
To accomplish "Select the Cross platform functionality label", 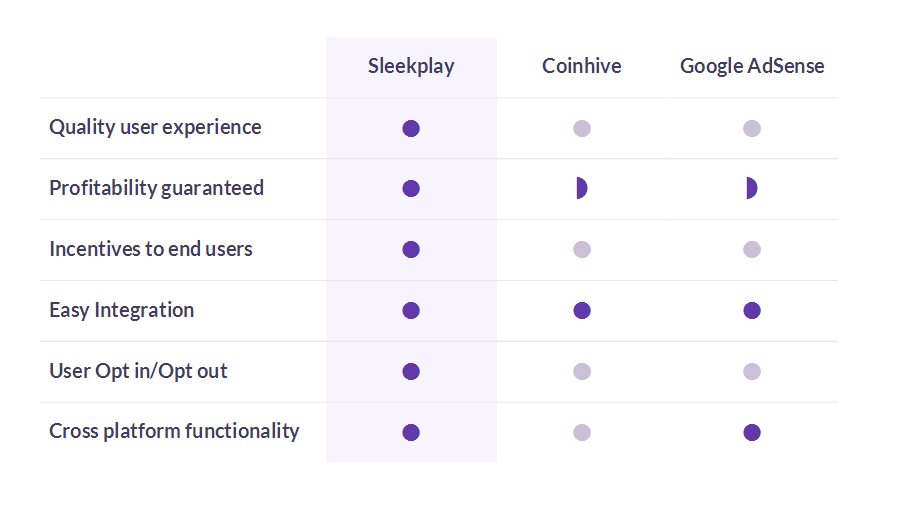I will 174,431.
